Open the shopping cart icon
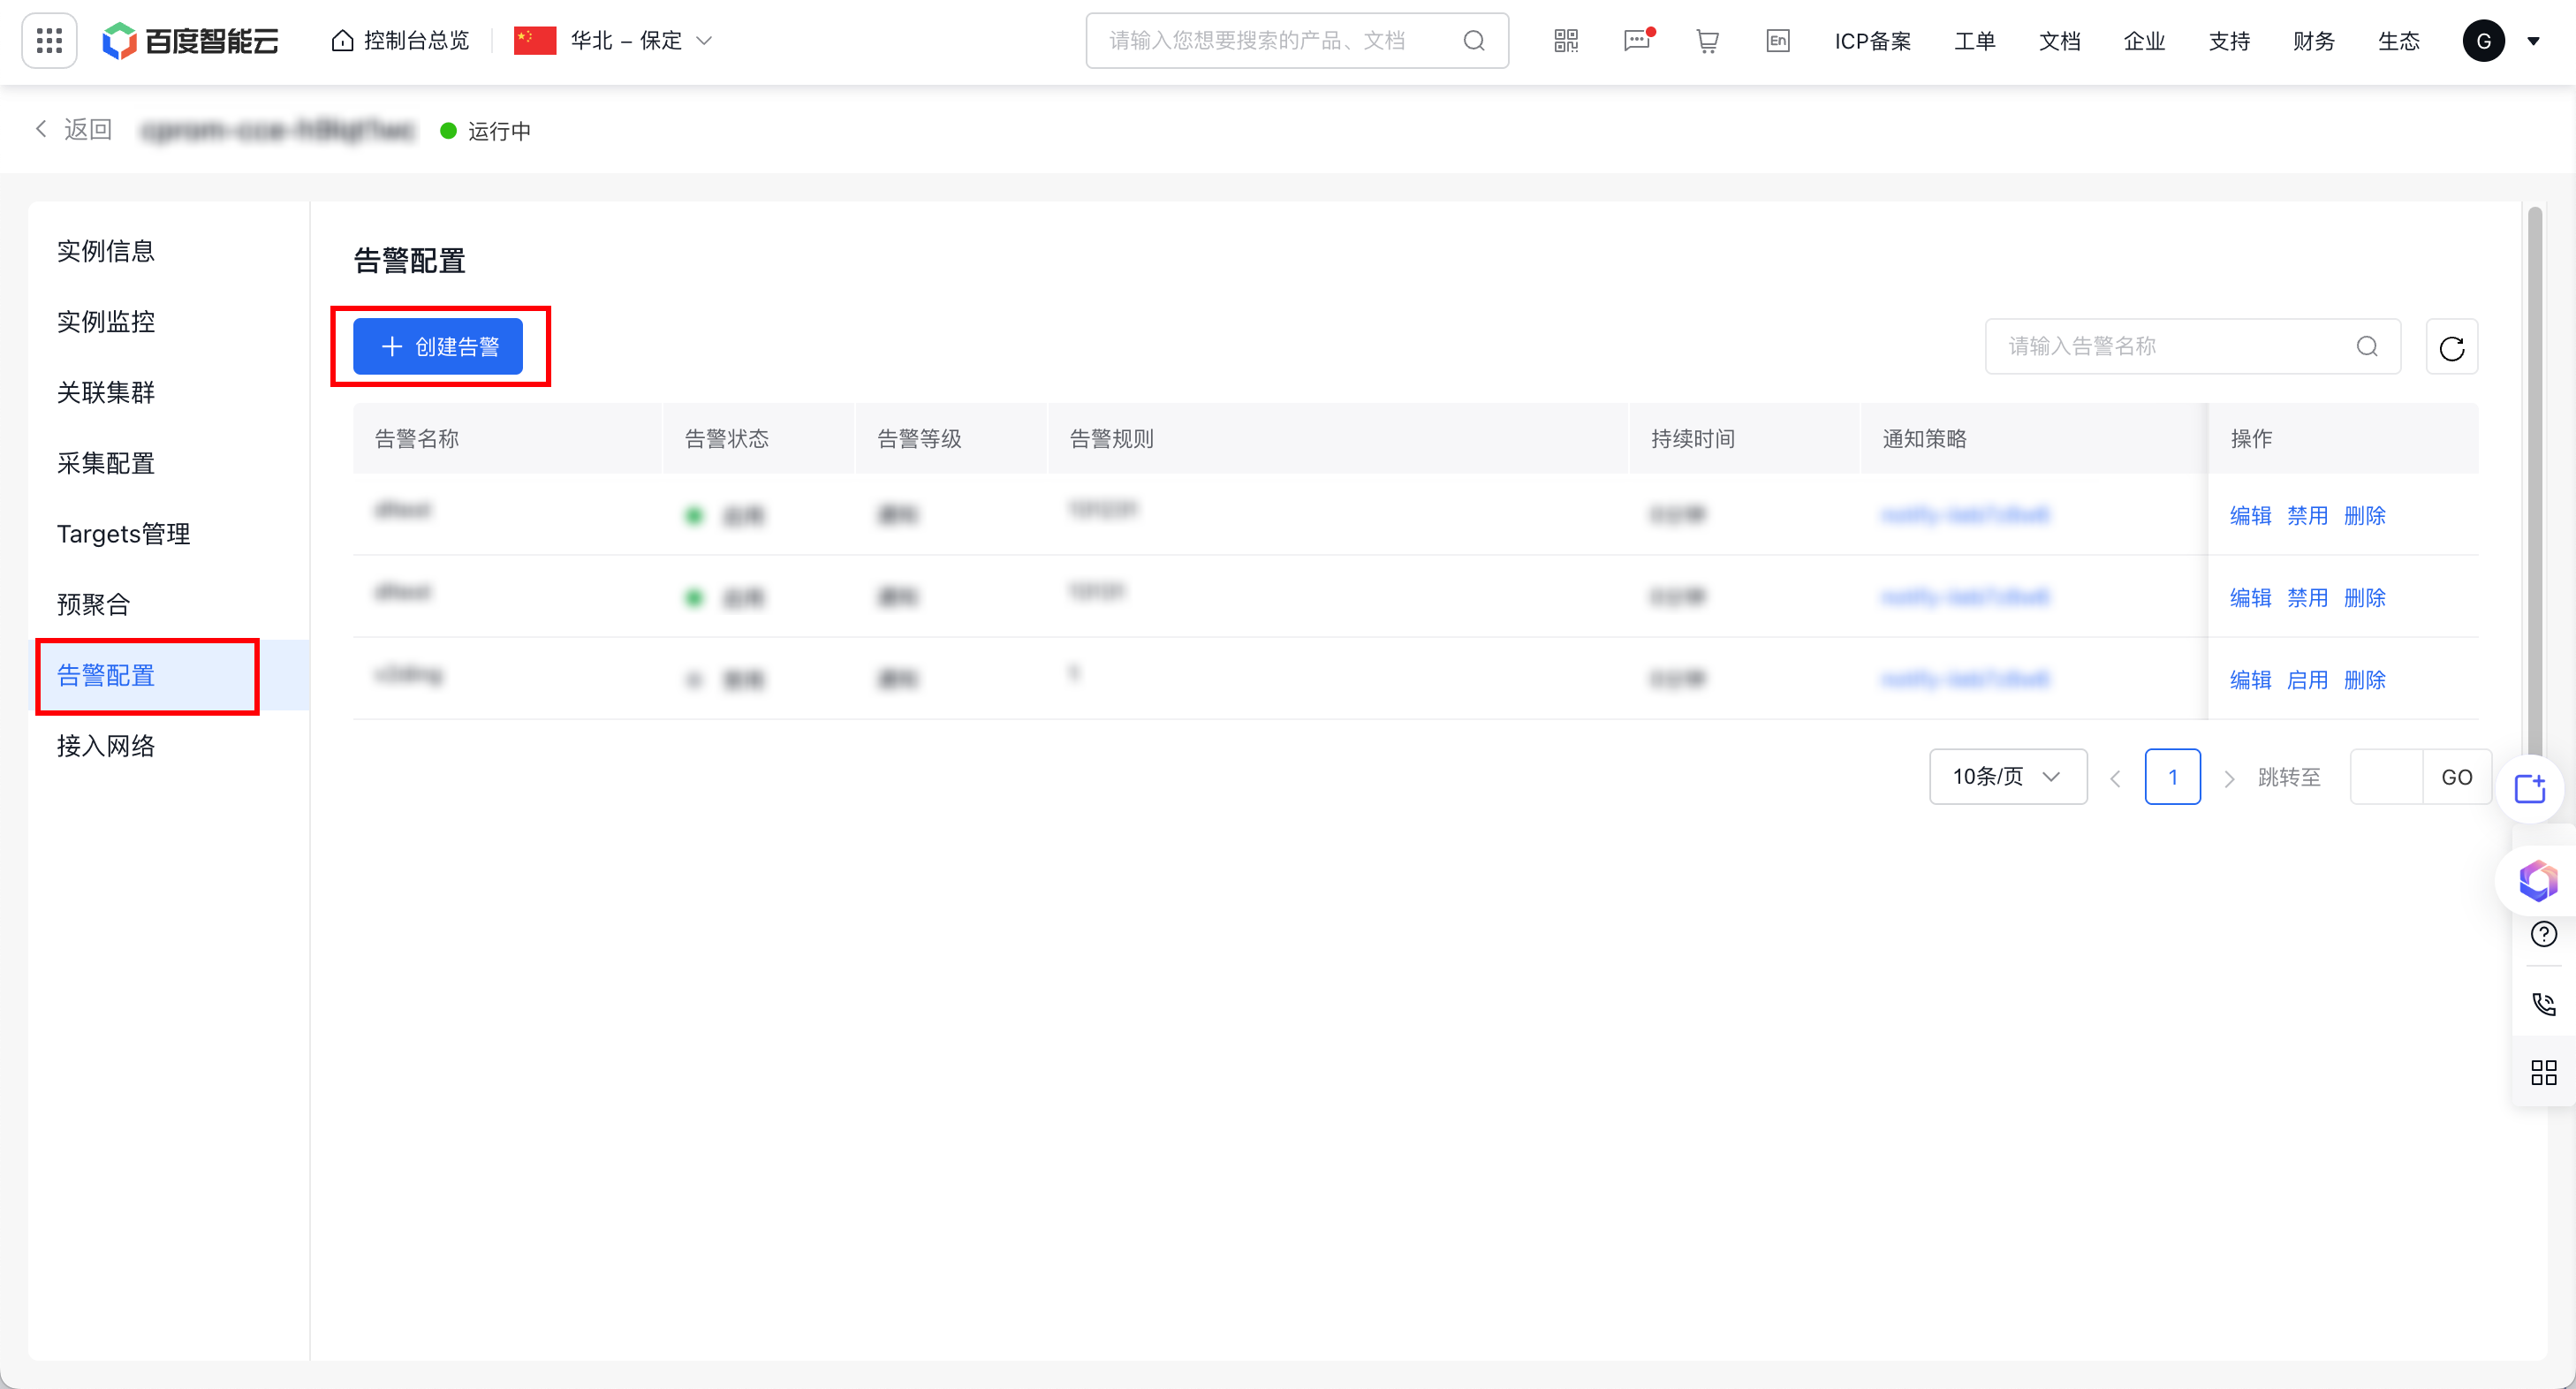The width and height of the screenshot is (2576, 1389). point(1707,41)
